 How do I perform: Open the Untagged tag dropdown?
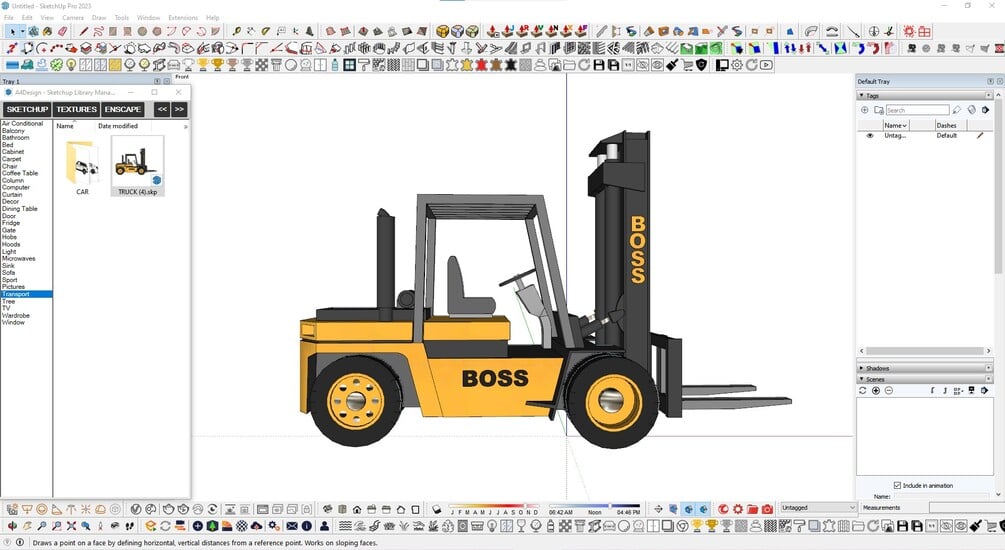coord(818,508)
